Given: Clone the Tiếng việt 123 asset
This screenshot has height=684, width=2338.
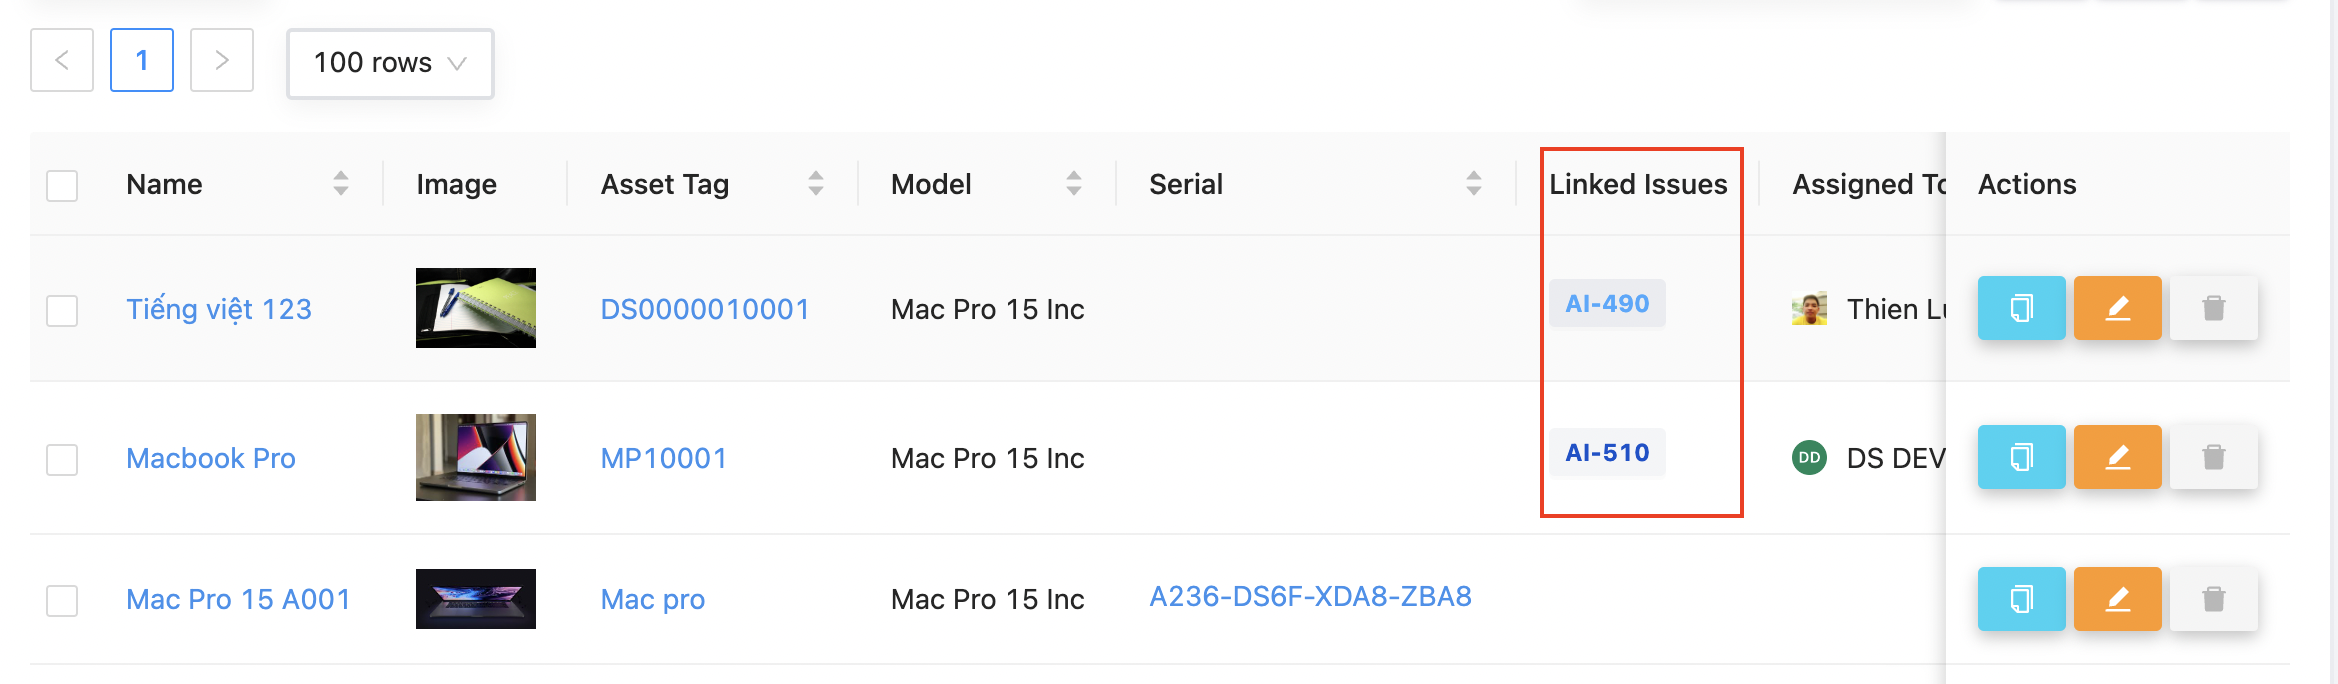Looking at the screenshot, I should click(x=2021, y=308).
